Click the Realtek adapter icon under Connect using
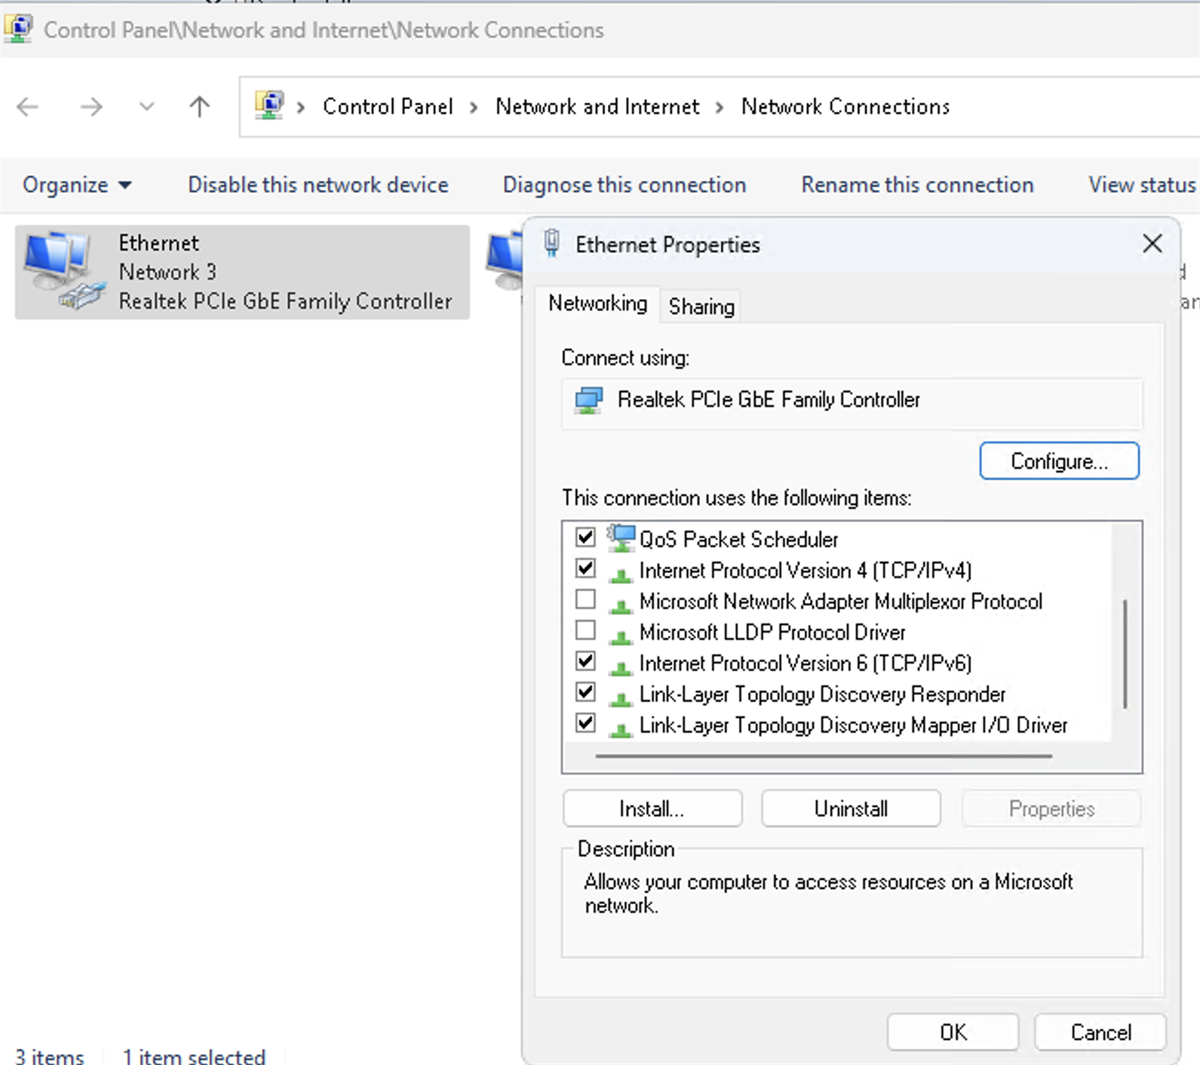 point(589,401)
